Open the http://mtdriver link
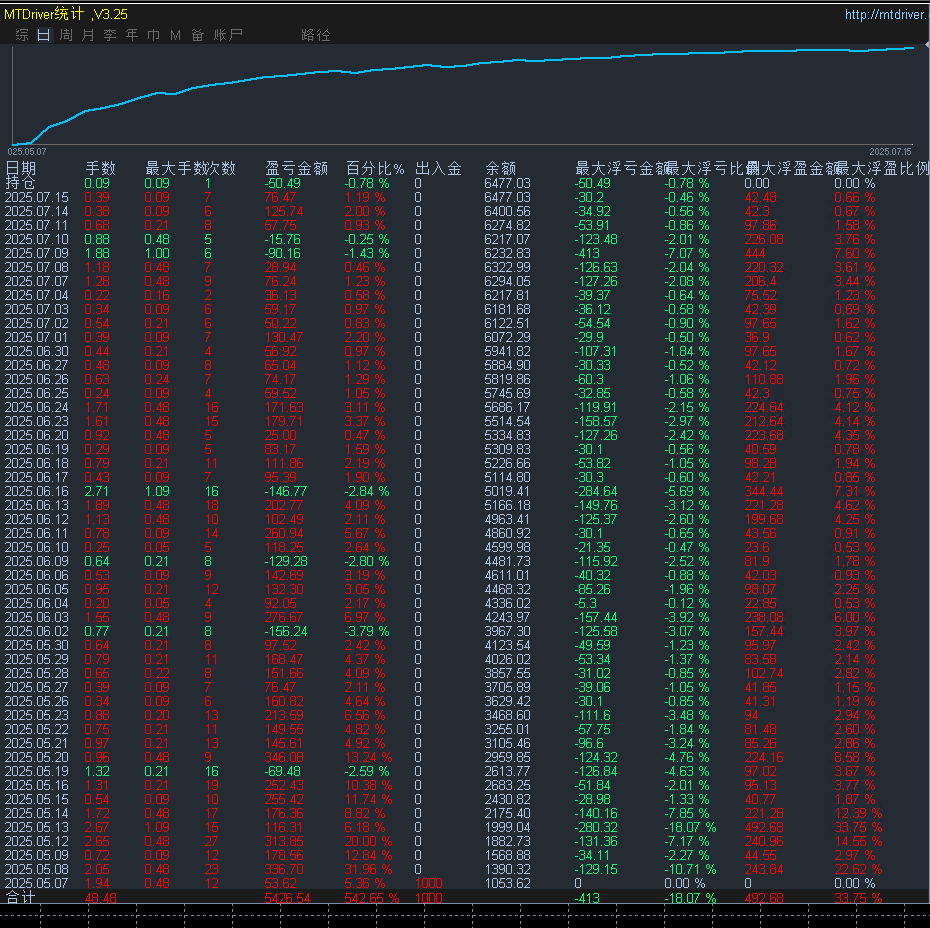The image size is (930, 928). click(886, 14)
